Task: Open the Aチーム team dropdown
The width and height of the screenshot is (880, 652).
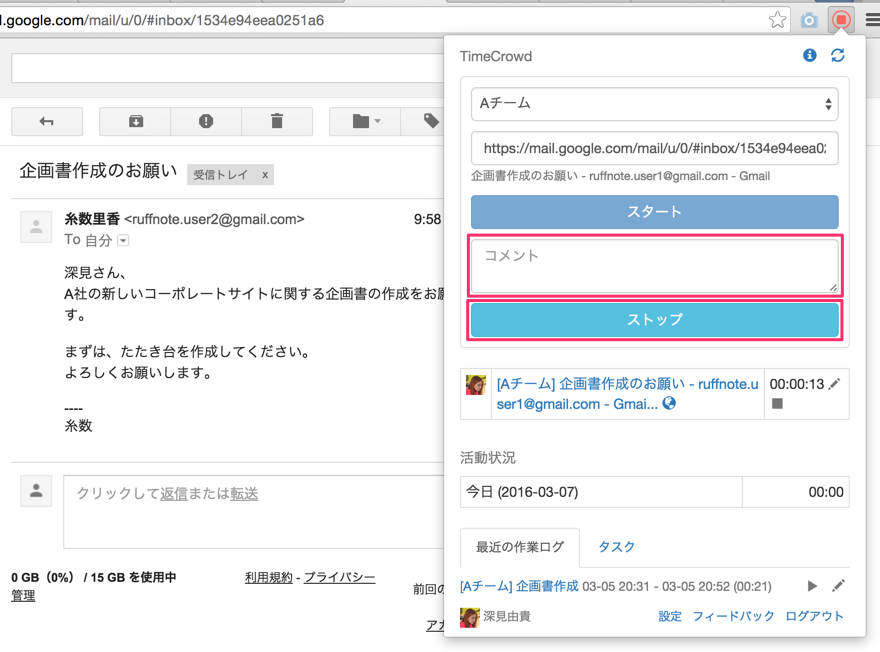Action: click(654, 104)
